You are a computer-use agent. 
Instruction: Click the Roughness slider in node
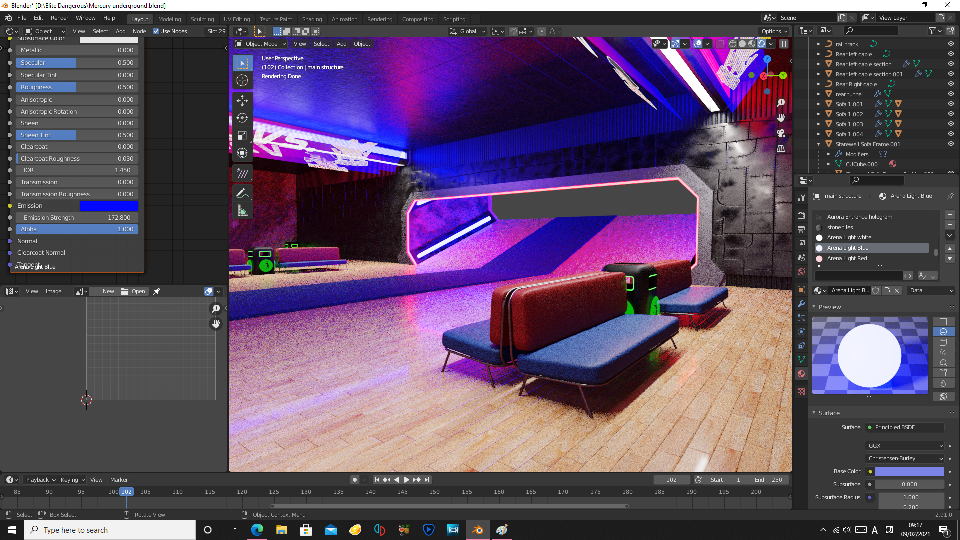coord(77,87)
